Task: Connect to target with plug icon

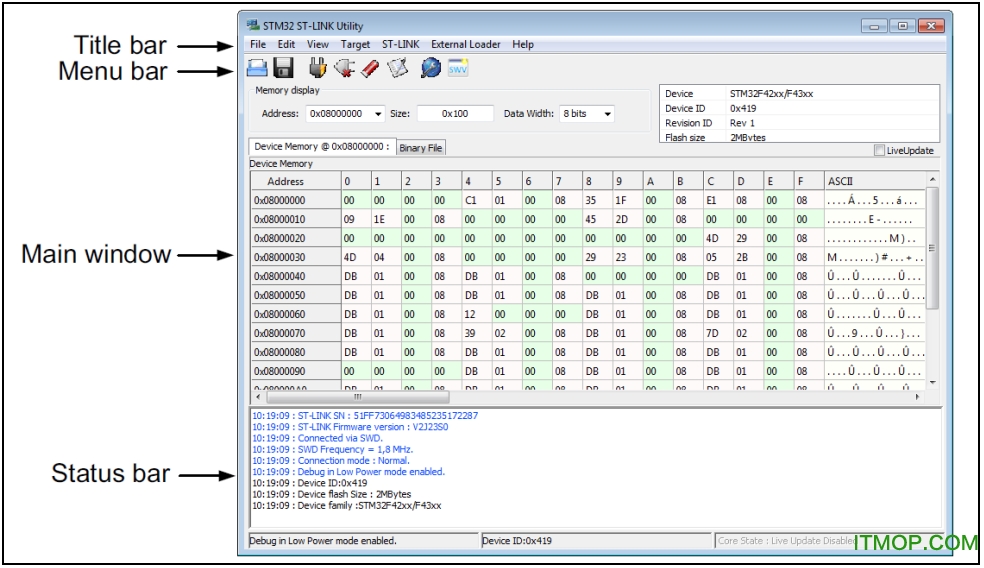Action: (x=318, y=67)
